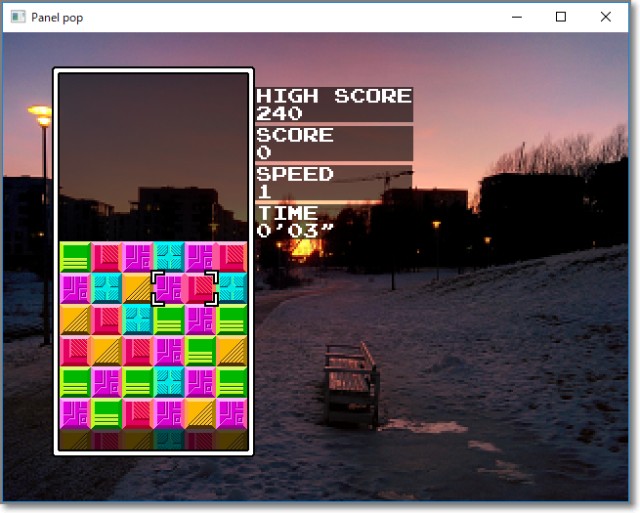Screen dimensions: 640x513
Task: Click the TIME counter display
Action: click(x=333, y=221)
